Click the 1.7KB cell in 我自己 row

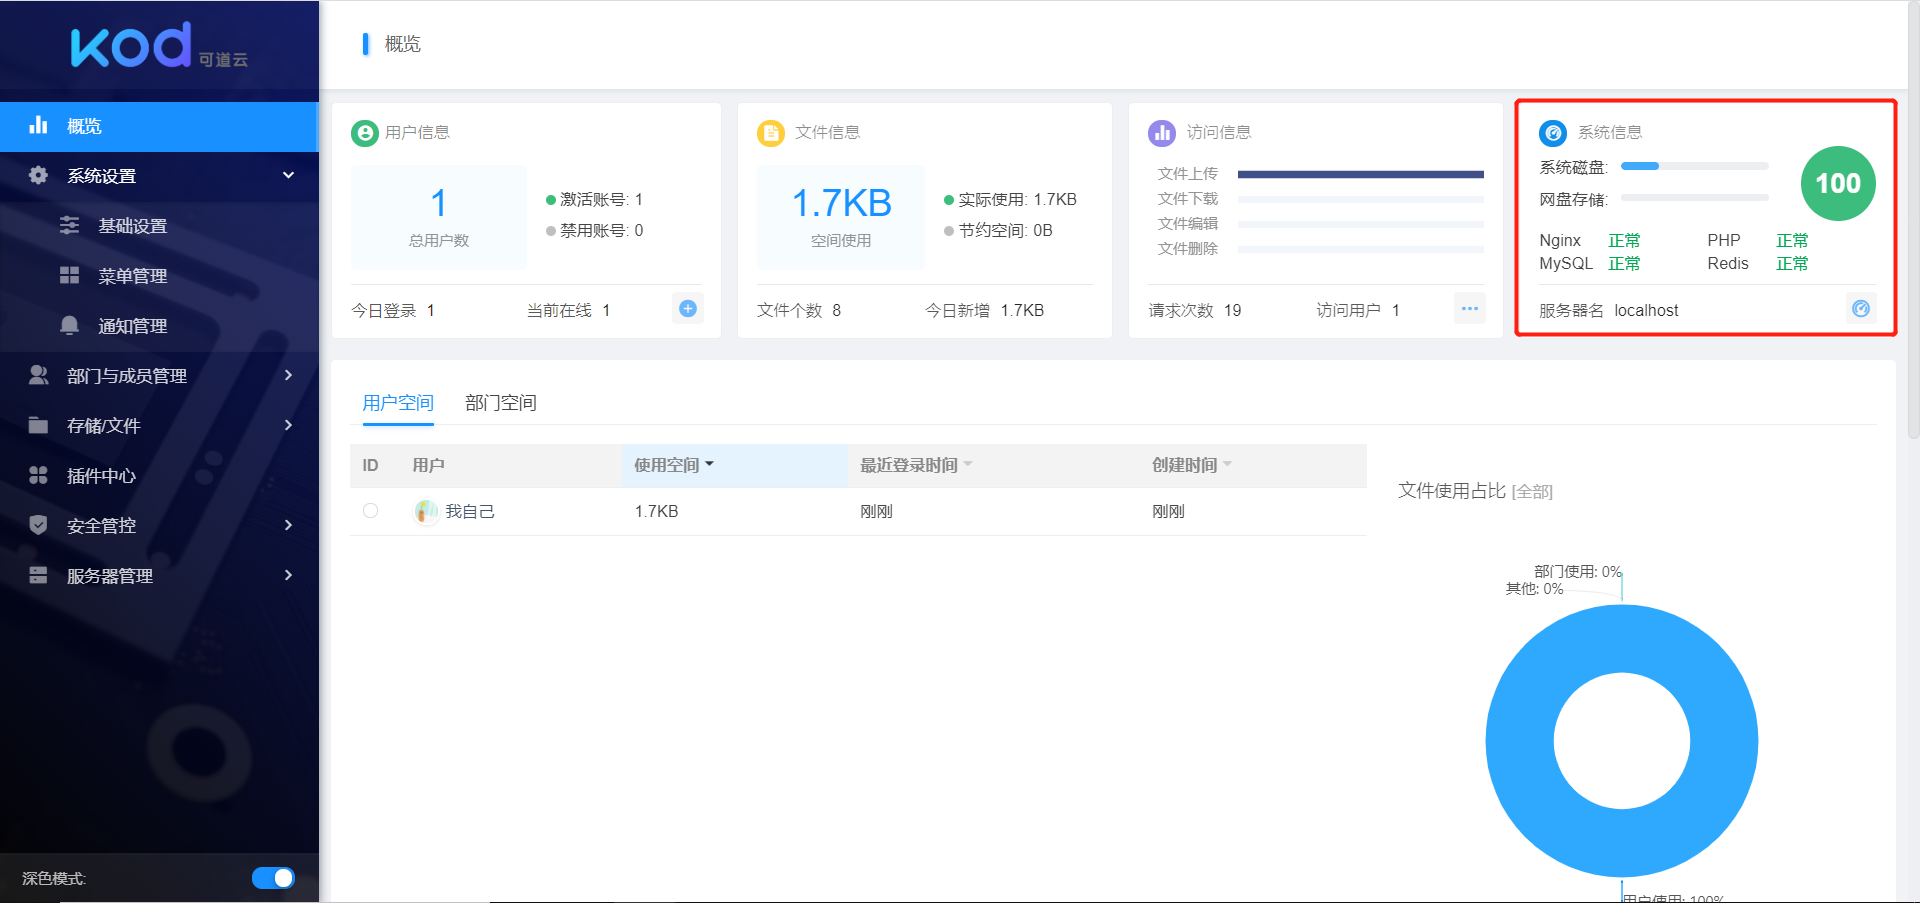(x=657, y=512)
